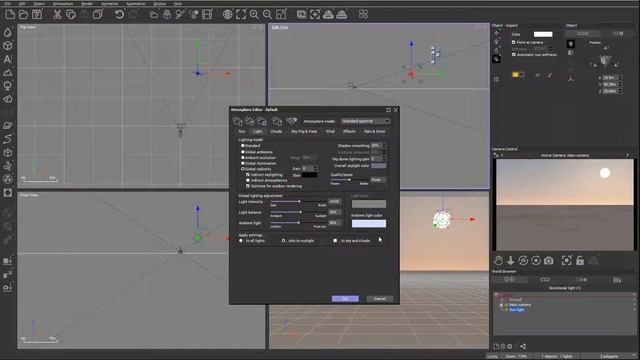The width and height of the screenshot is (640, 360).
Task: Select the Ambient occlusion lighting model
Action: [242, 158]
